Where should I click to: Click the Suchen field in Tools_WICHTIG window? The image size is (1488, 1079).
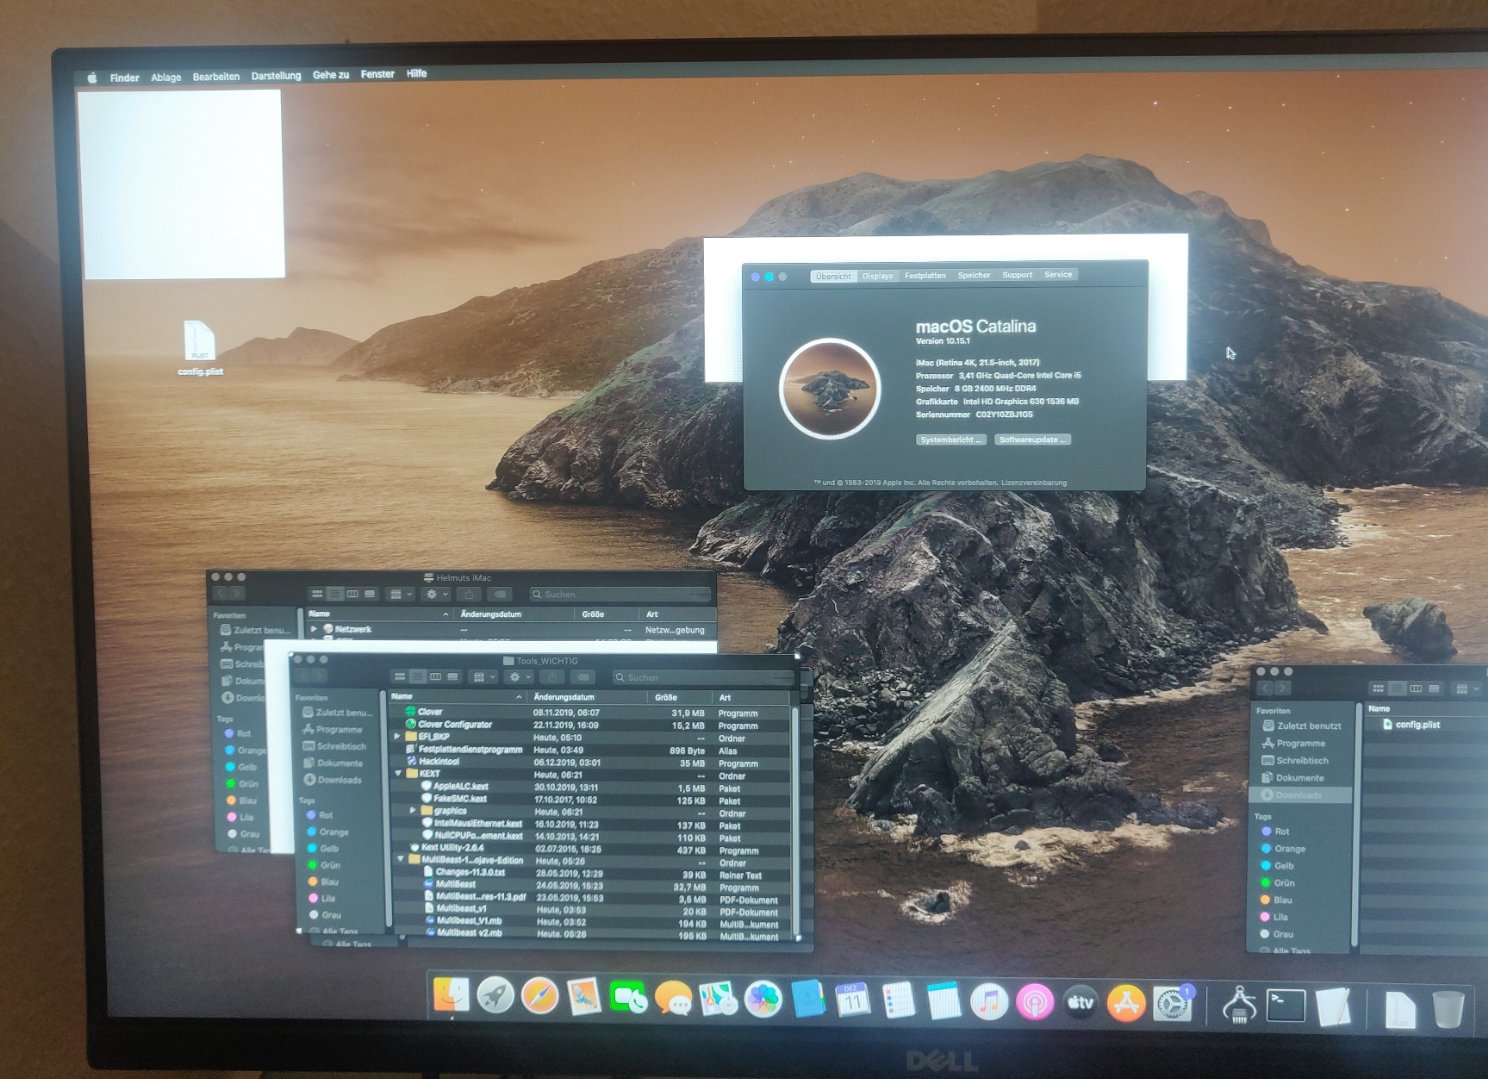tap(702, 677)
